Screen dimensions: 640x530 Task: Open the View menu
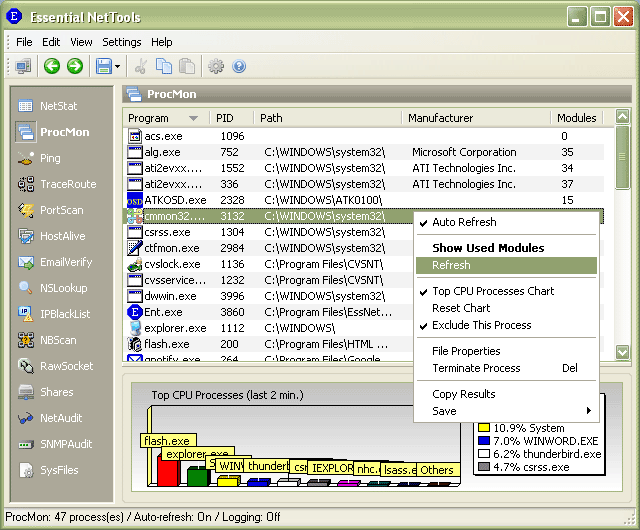tap(81, 42)
